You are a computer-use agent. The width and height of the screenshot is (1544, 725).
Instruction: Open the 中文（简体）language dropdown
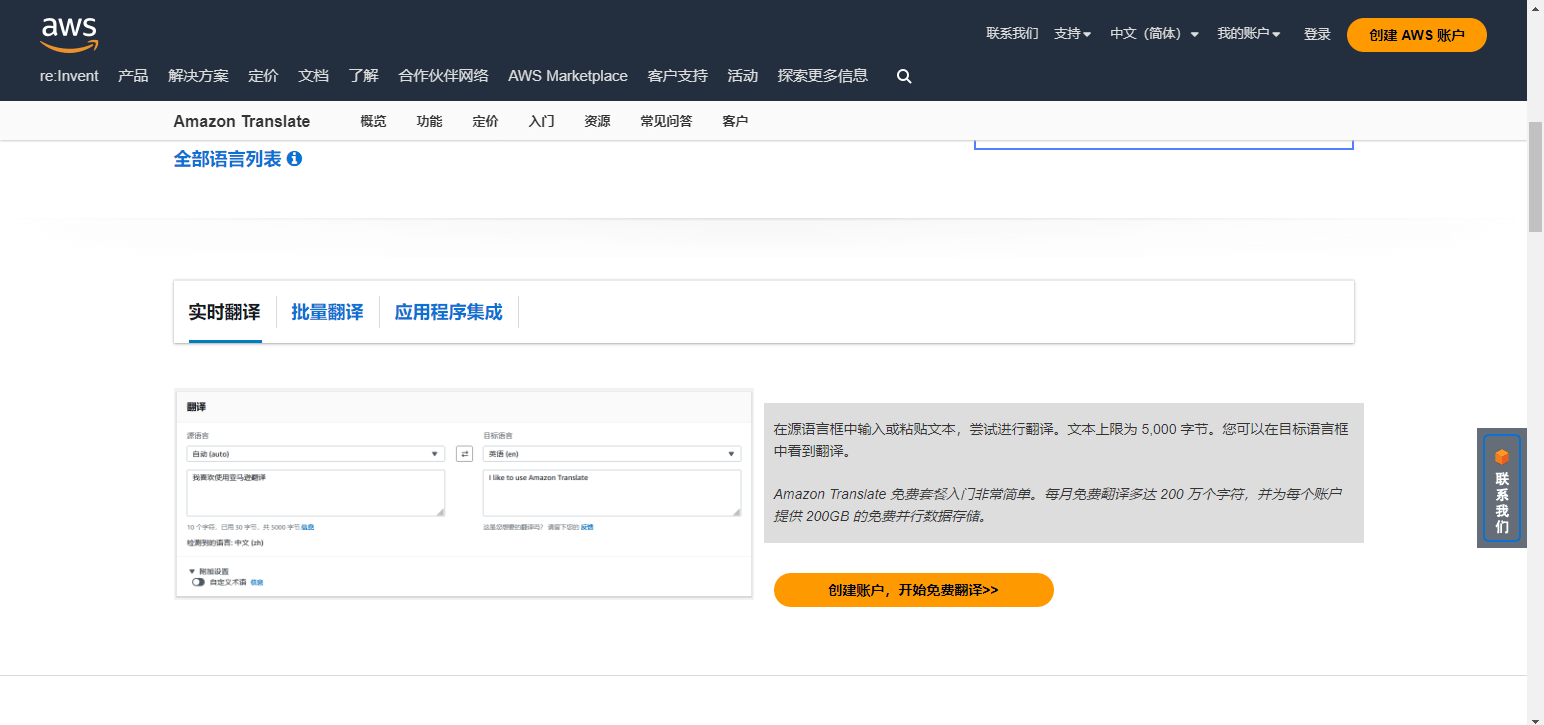coord(1154,34)
